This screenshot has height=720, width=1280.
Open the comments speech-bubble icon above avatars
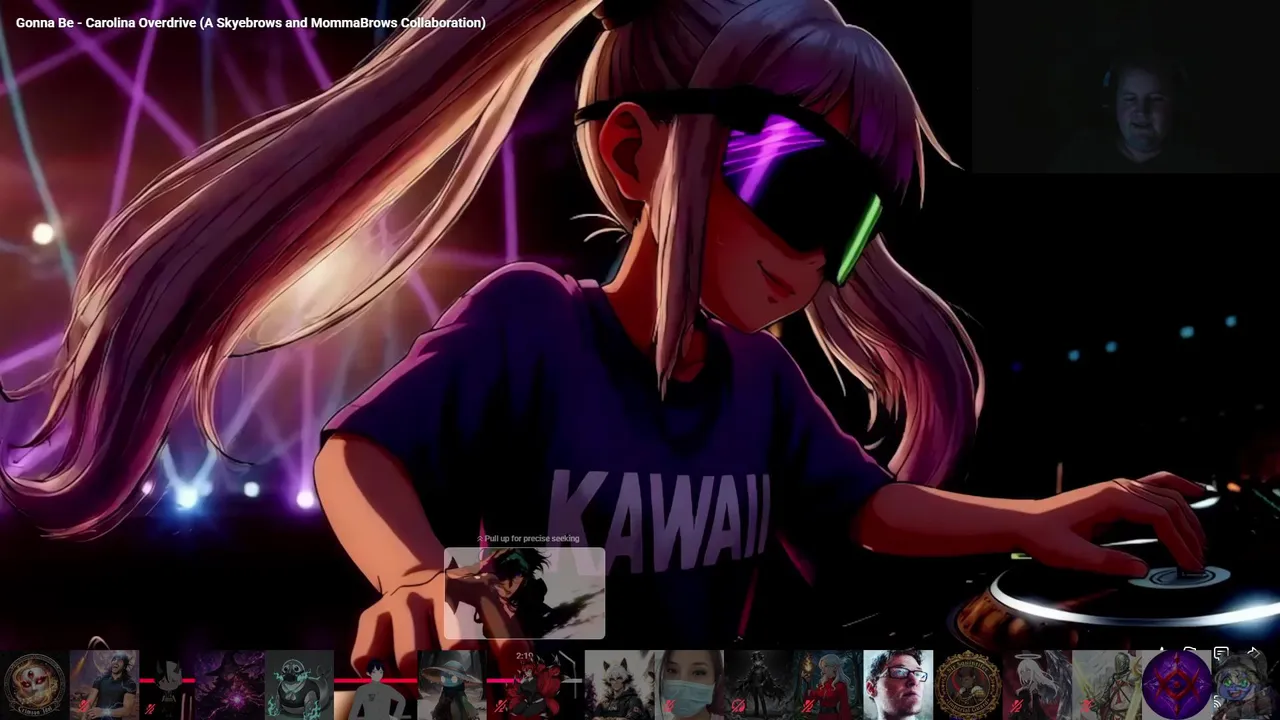click(1221, 654)
